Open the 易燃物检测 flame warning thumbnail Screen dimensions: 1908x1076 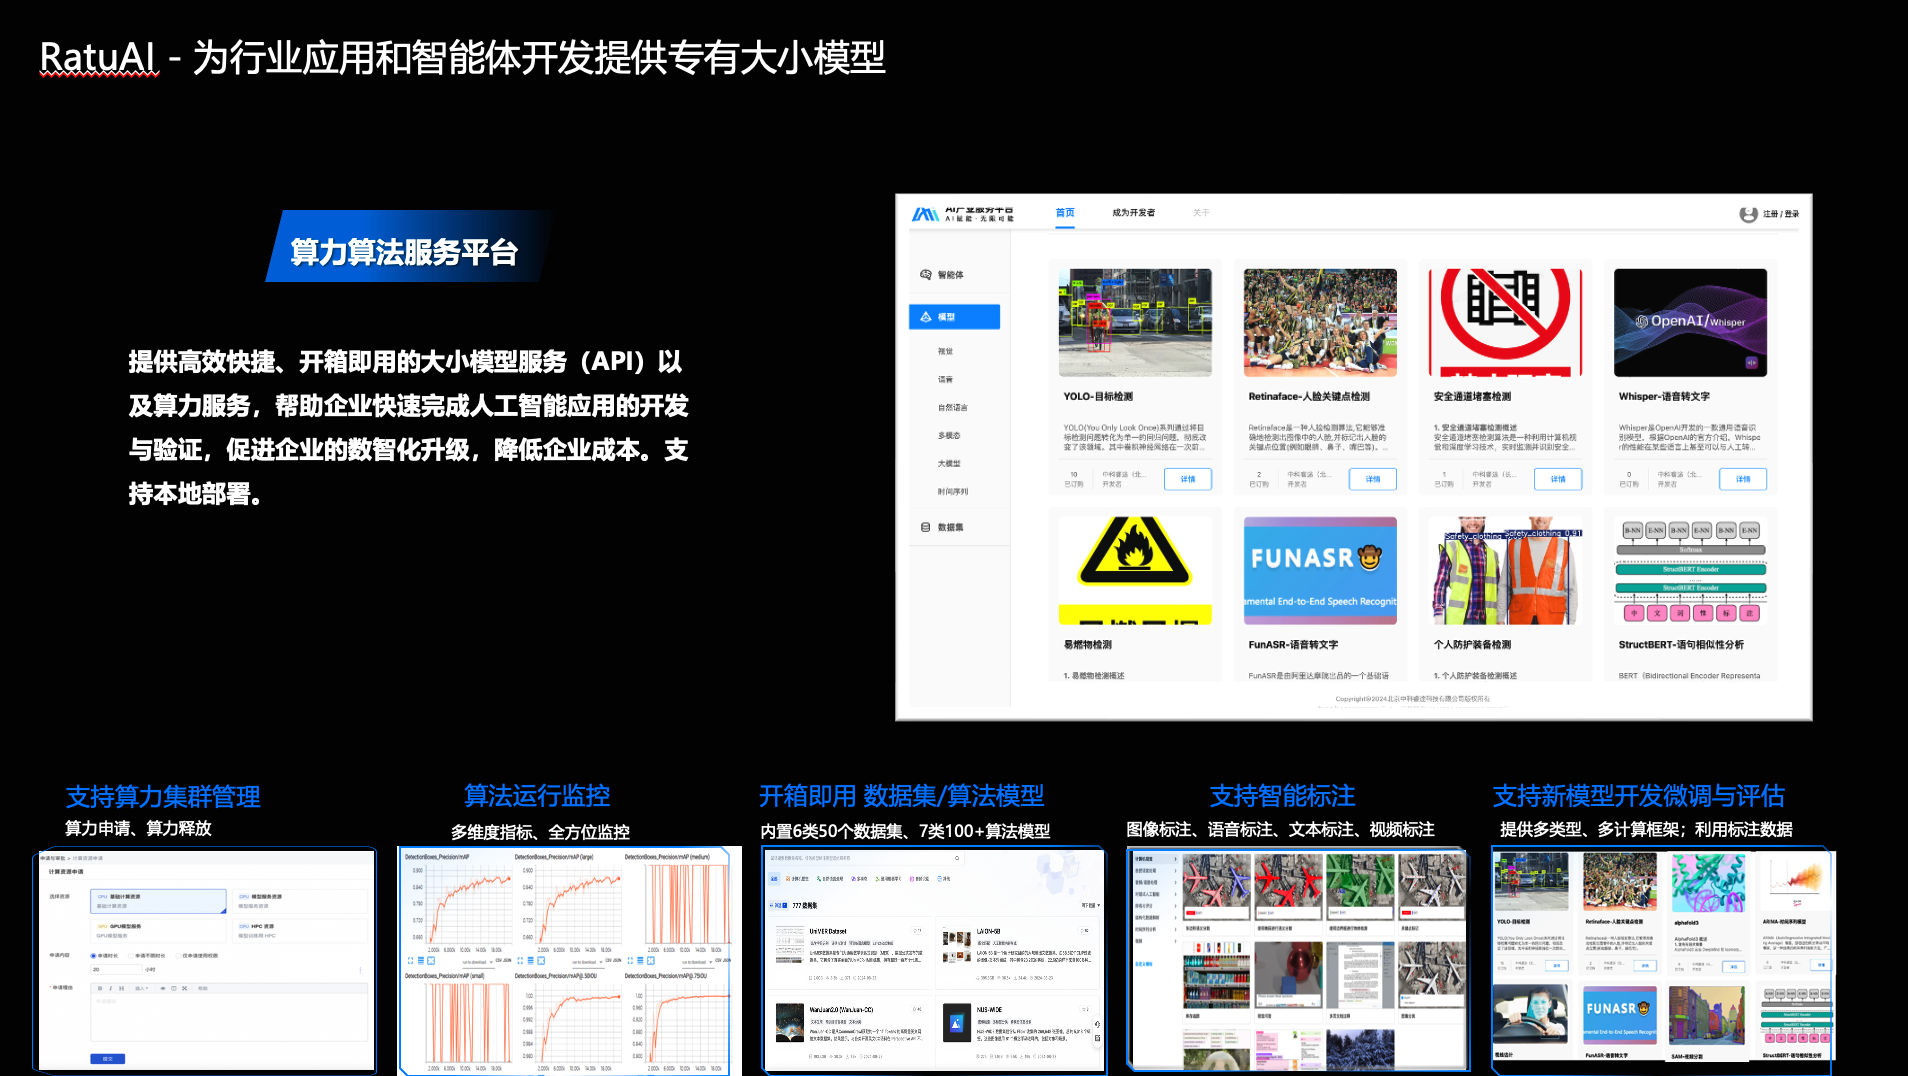click(1135, 571)
